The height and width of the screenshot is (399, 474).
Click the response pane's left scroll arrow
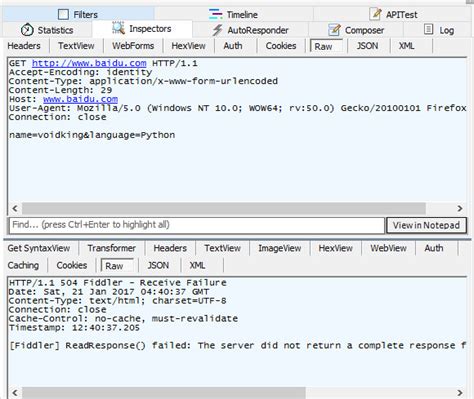[x=15, y=393]
